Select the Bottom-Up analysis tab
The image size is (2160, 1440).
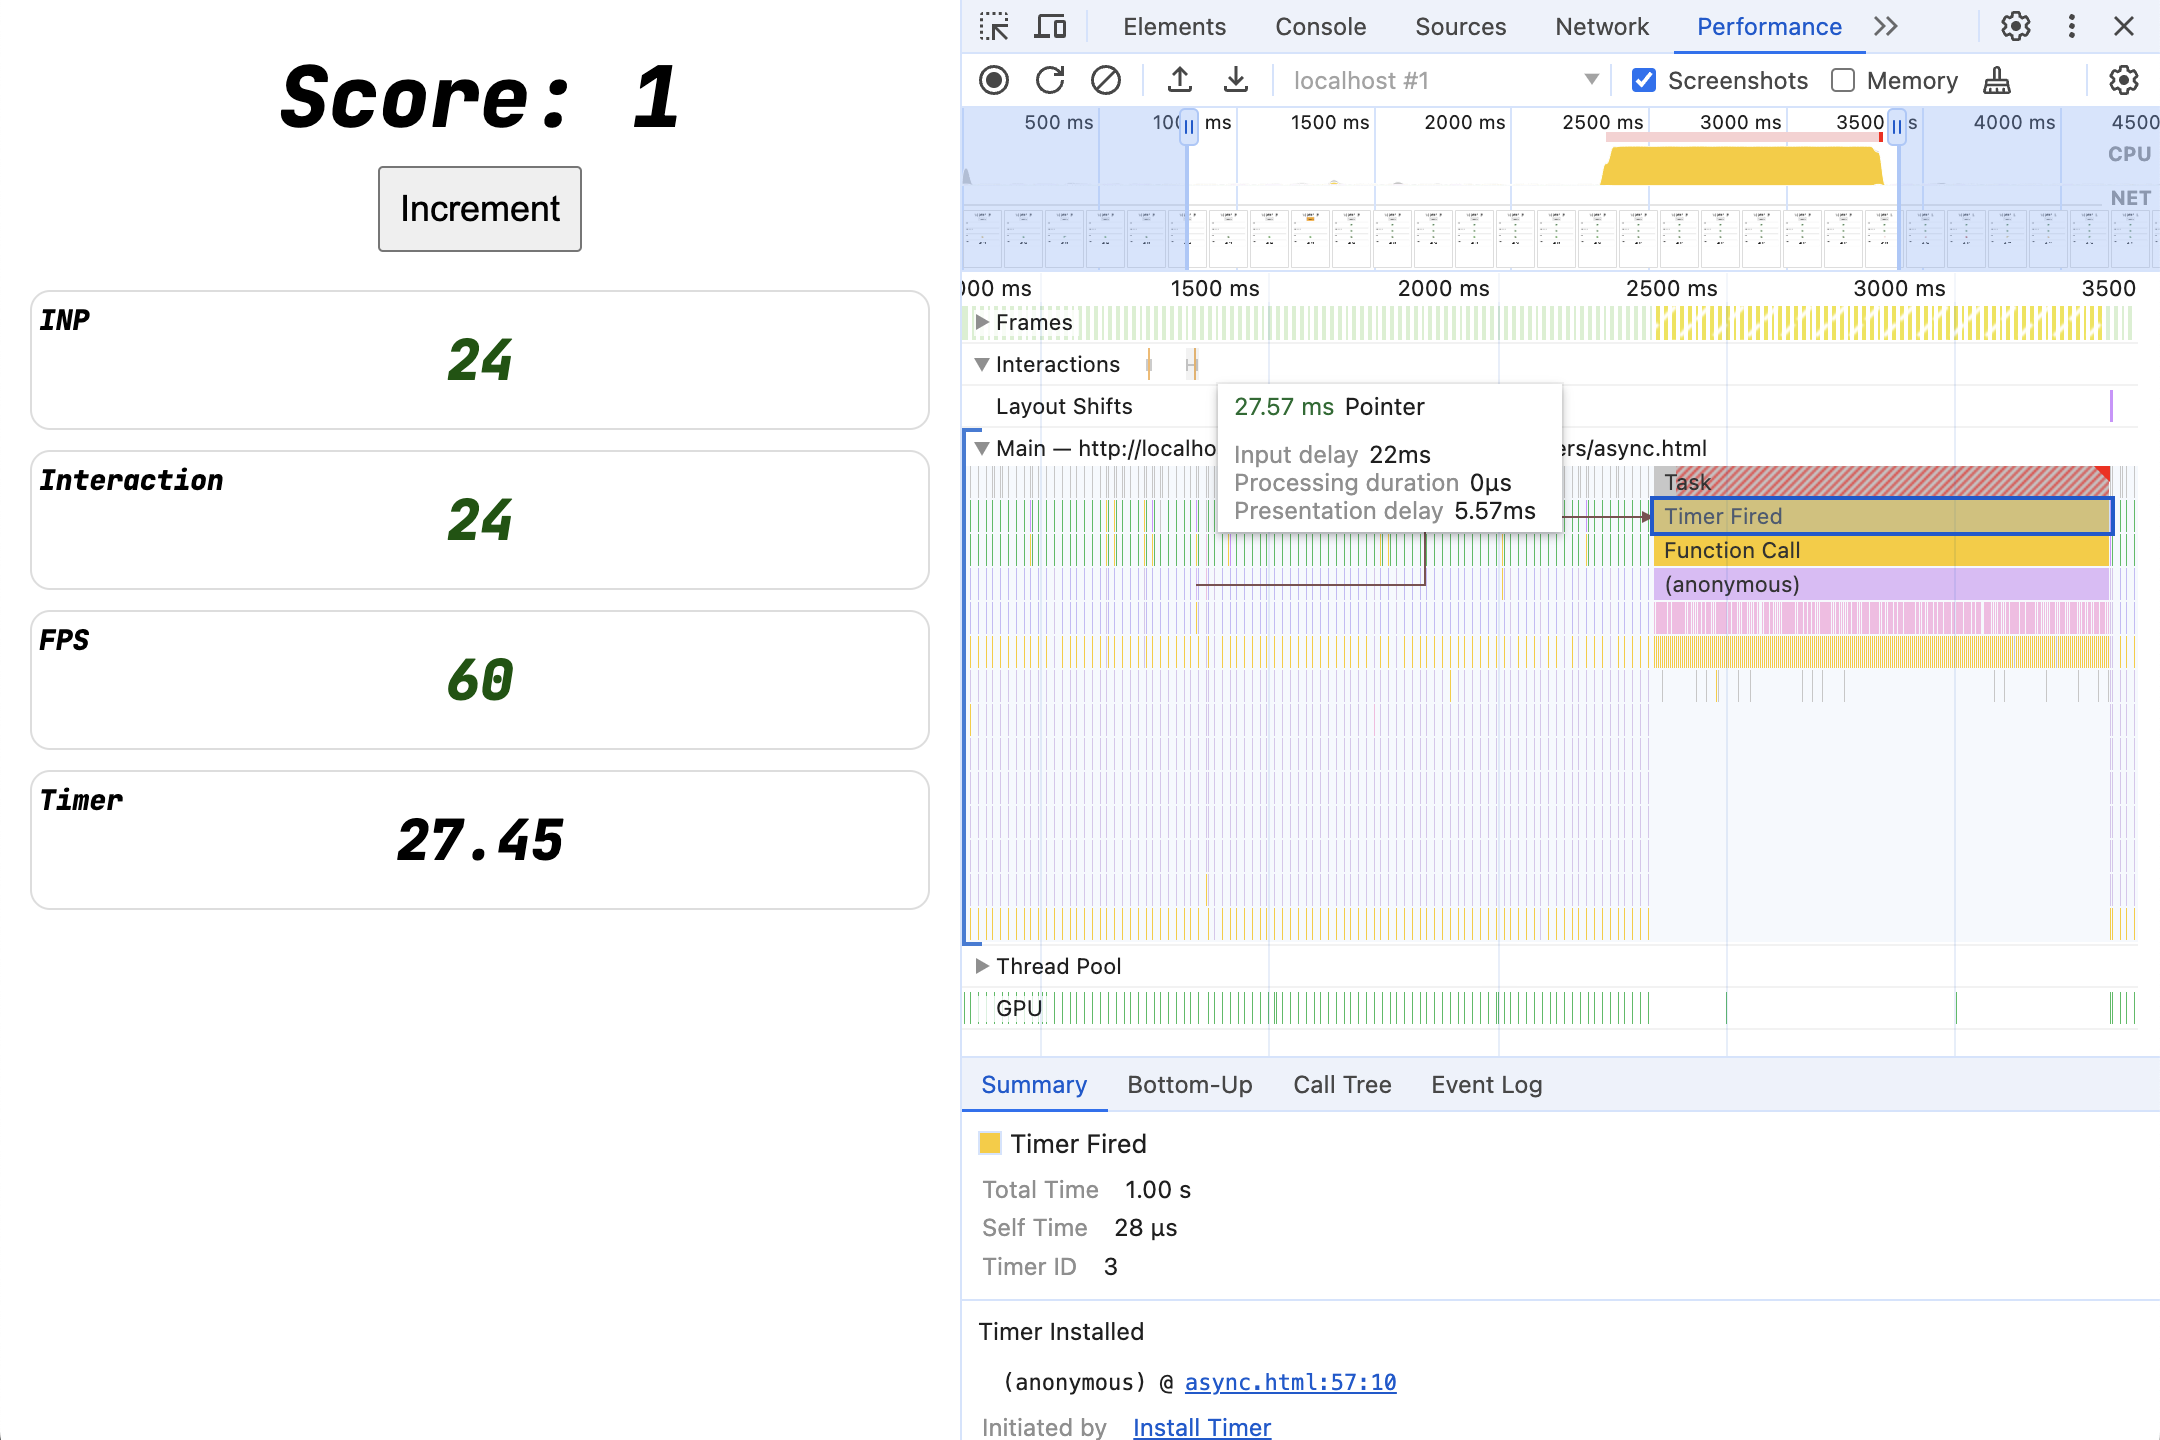point(1189,1083)
